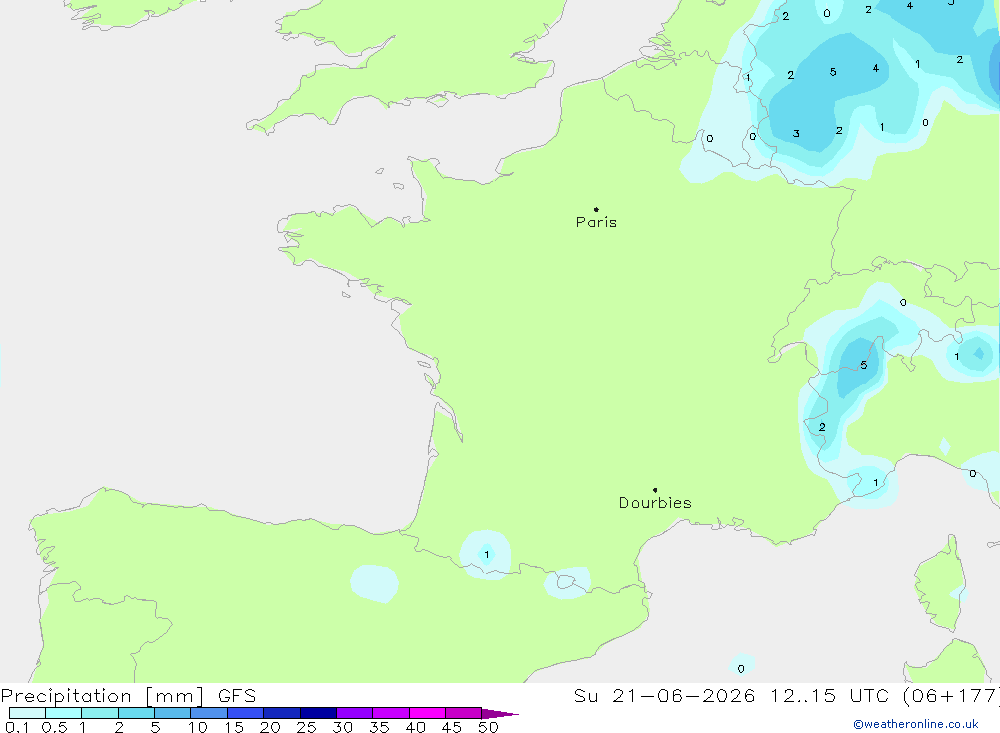Screen dimensions: 1000x733
Task: Pick the 20–25 mm legend swatch
Action: (x=281, y=713)
